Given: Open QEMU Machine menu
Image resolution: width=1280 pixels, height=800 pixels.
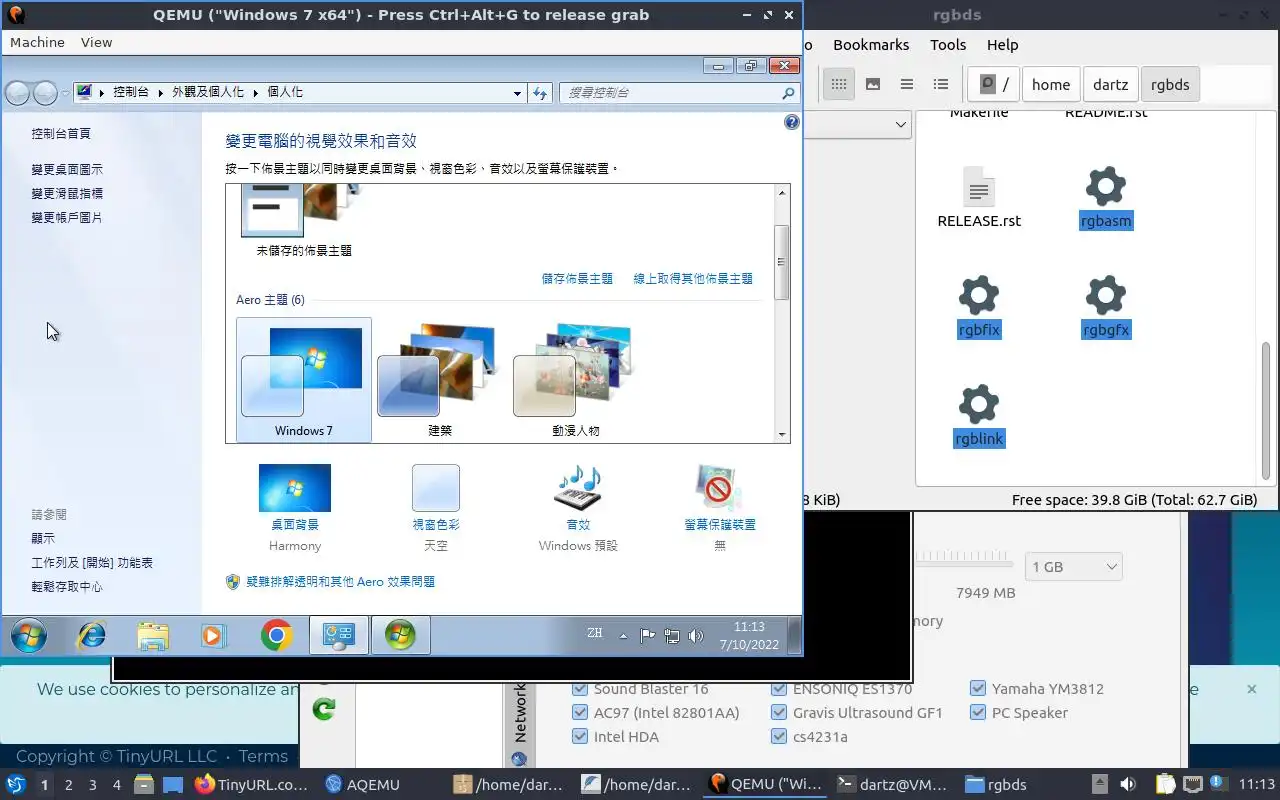Looking at the screenshot, I should point(37,42).
